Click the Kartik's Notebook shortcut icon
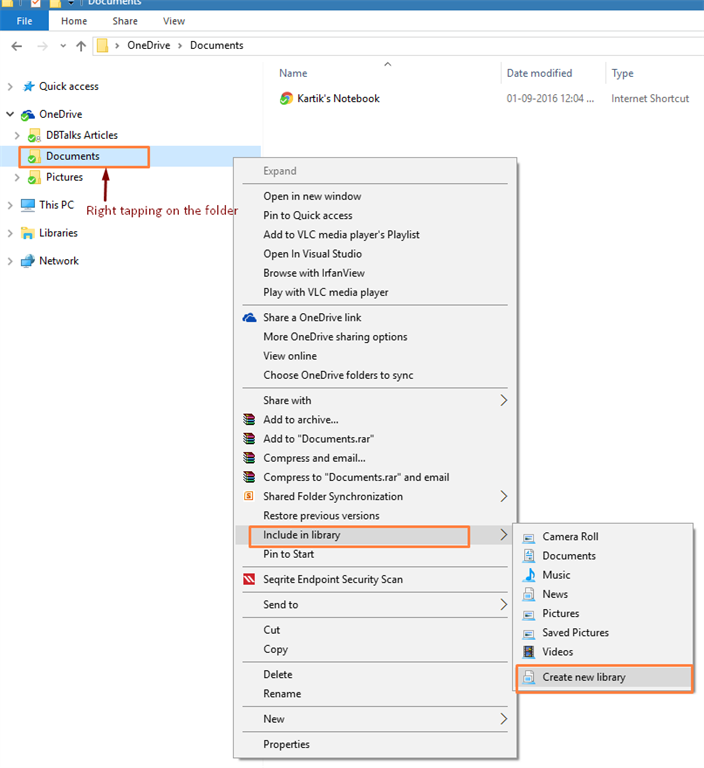Screen dimensions: 704x768 coord(287,99)
